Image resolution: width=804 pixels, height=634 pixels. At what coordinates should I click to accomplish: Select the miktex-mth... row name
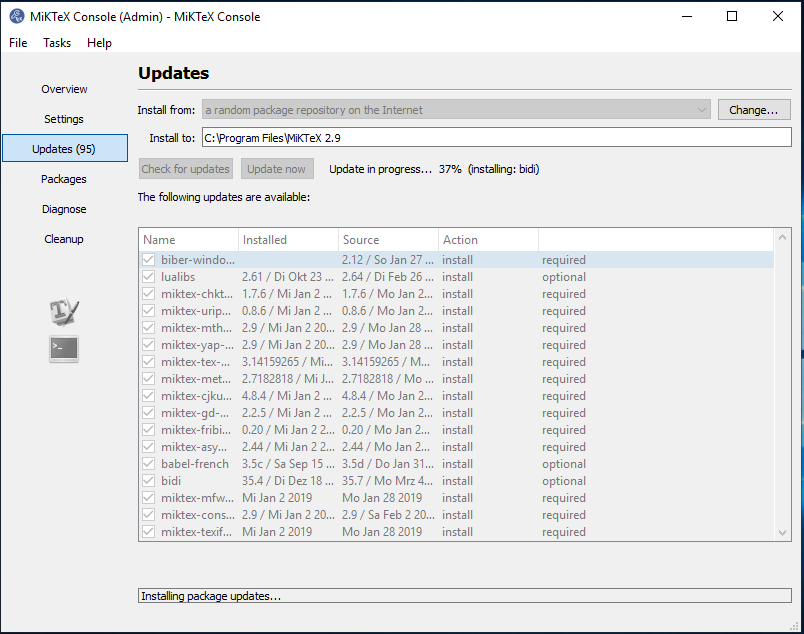(196, 328)
